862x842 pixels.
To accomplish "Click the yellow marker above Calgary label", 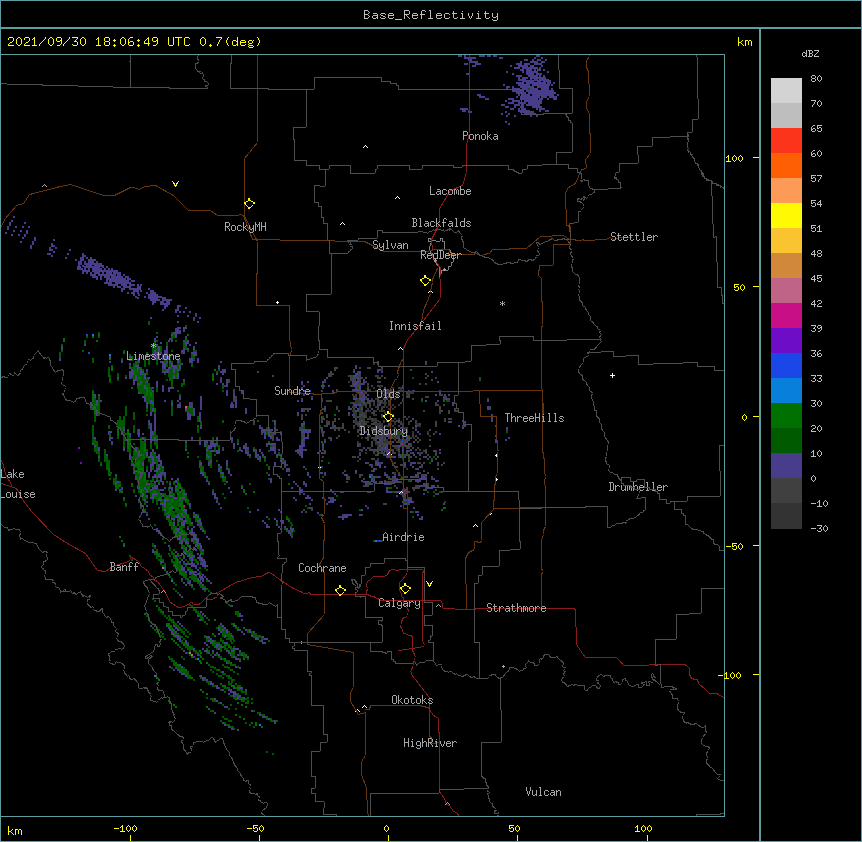I will [x=405, y=589].
